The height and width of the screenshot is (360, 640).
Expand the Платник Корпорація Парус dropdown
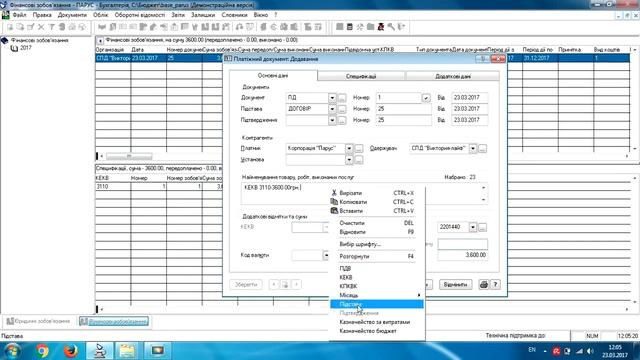(x=349, y=149)
